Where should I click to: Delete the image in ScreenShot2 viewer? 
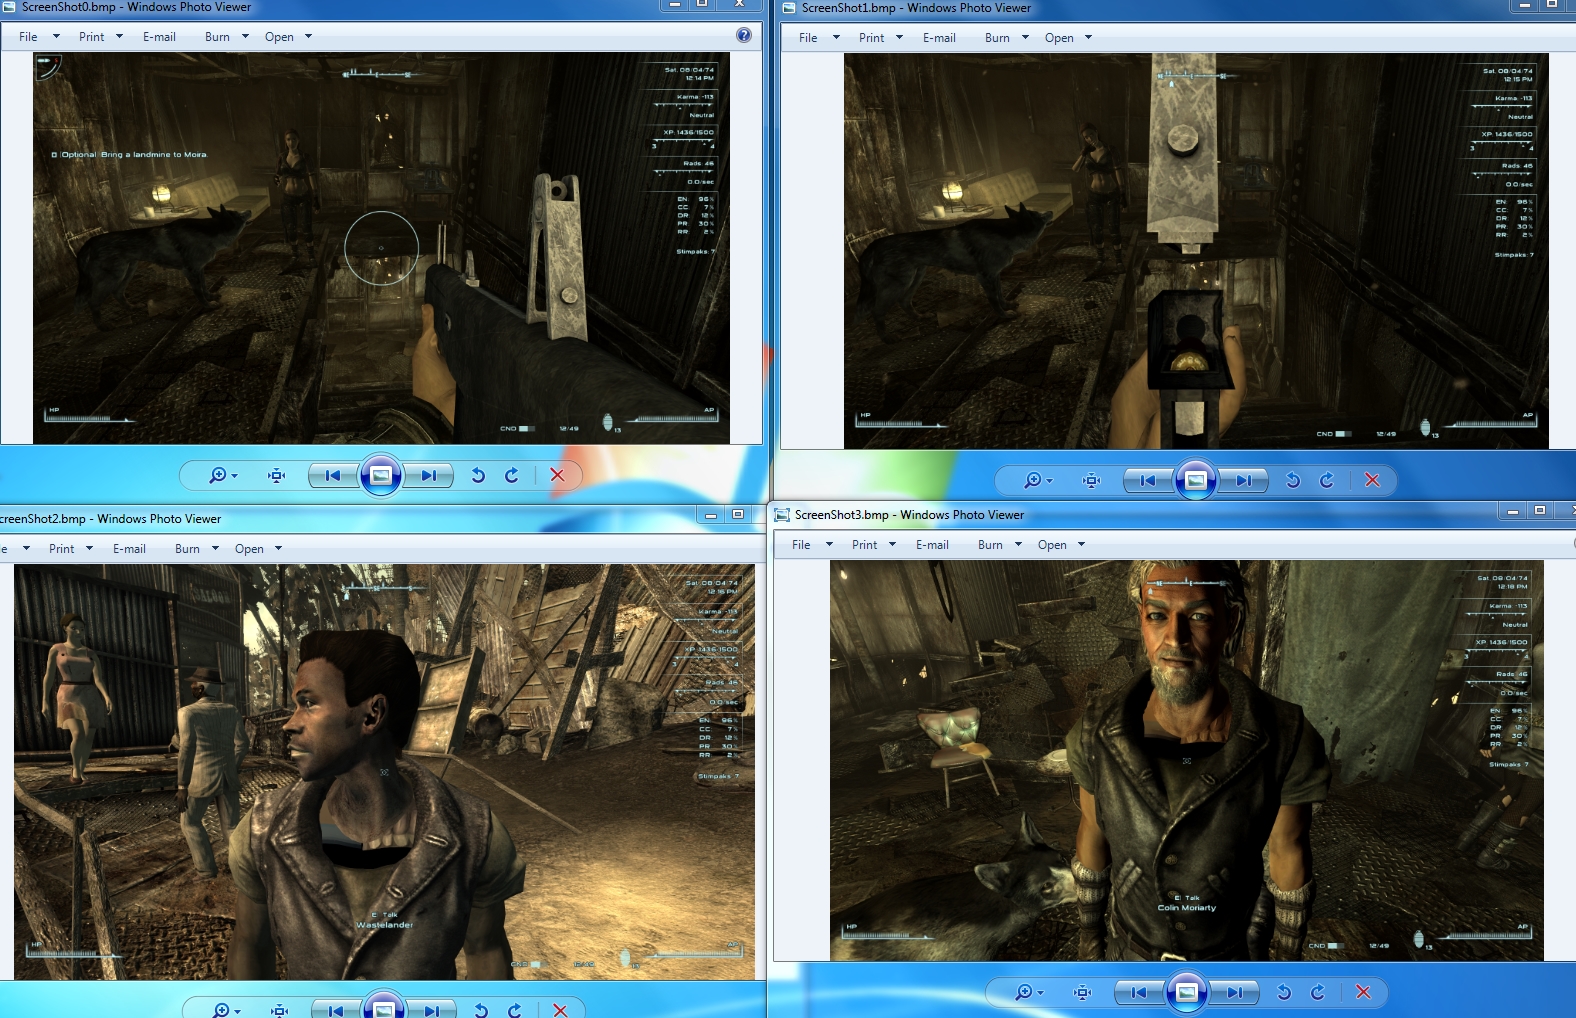point(560,1010)
